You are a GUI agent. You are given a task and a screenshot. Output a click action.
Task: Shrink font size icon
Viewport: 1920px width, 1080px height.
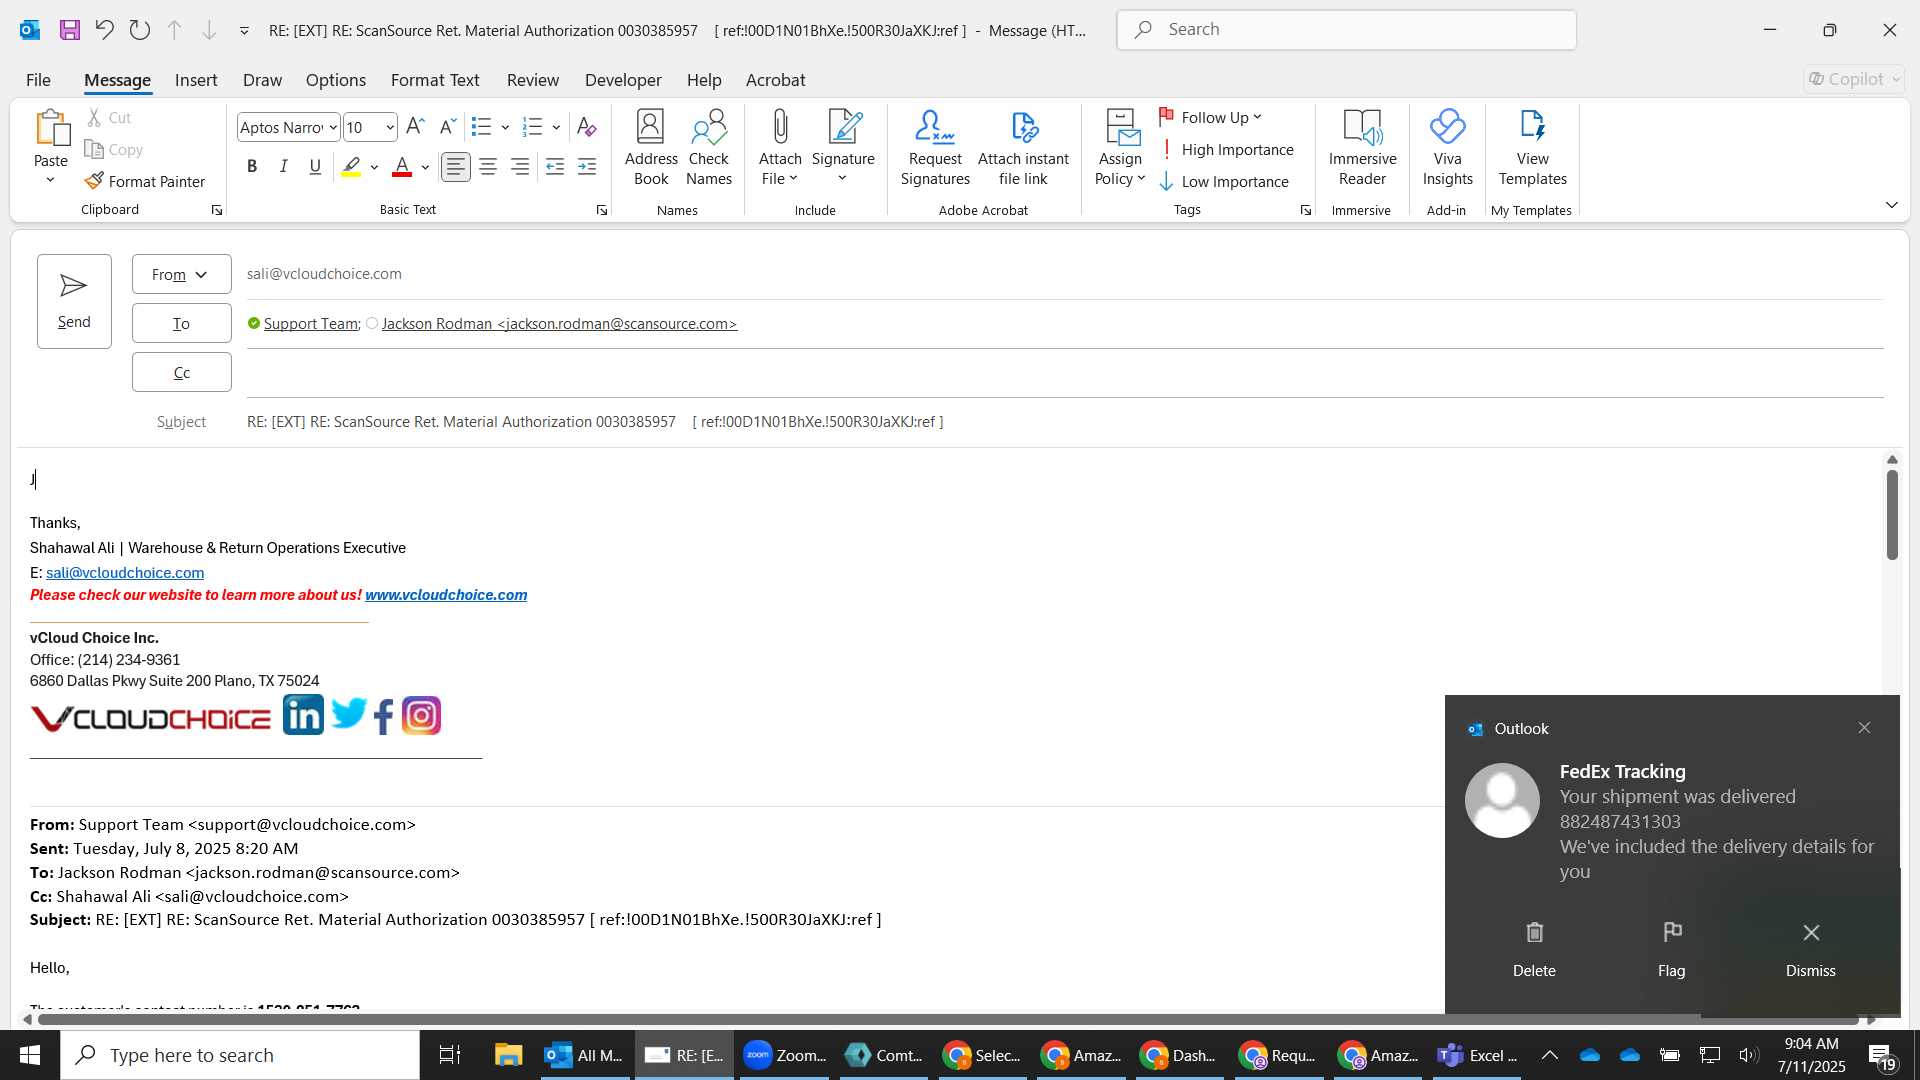[x=448, y=126]
